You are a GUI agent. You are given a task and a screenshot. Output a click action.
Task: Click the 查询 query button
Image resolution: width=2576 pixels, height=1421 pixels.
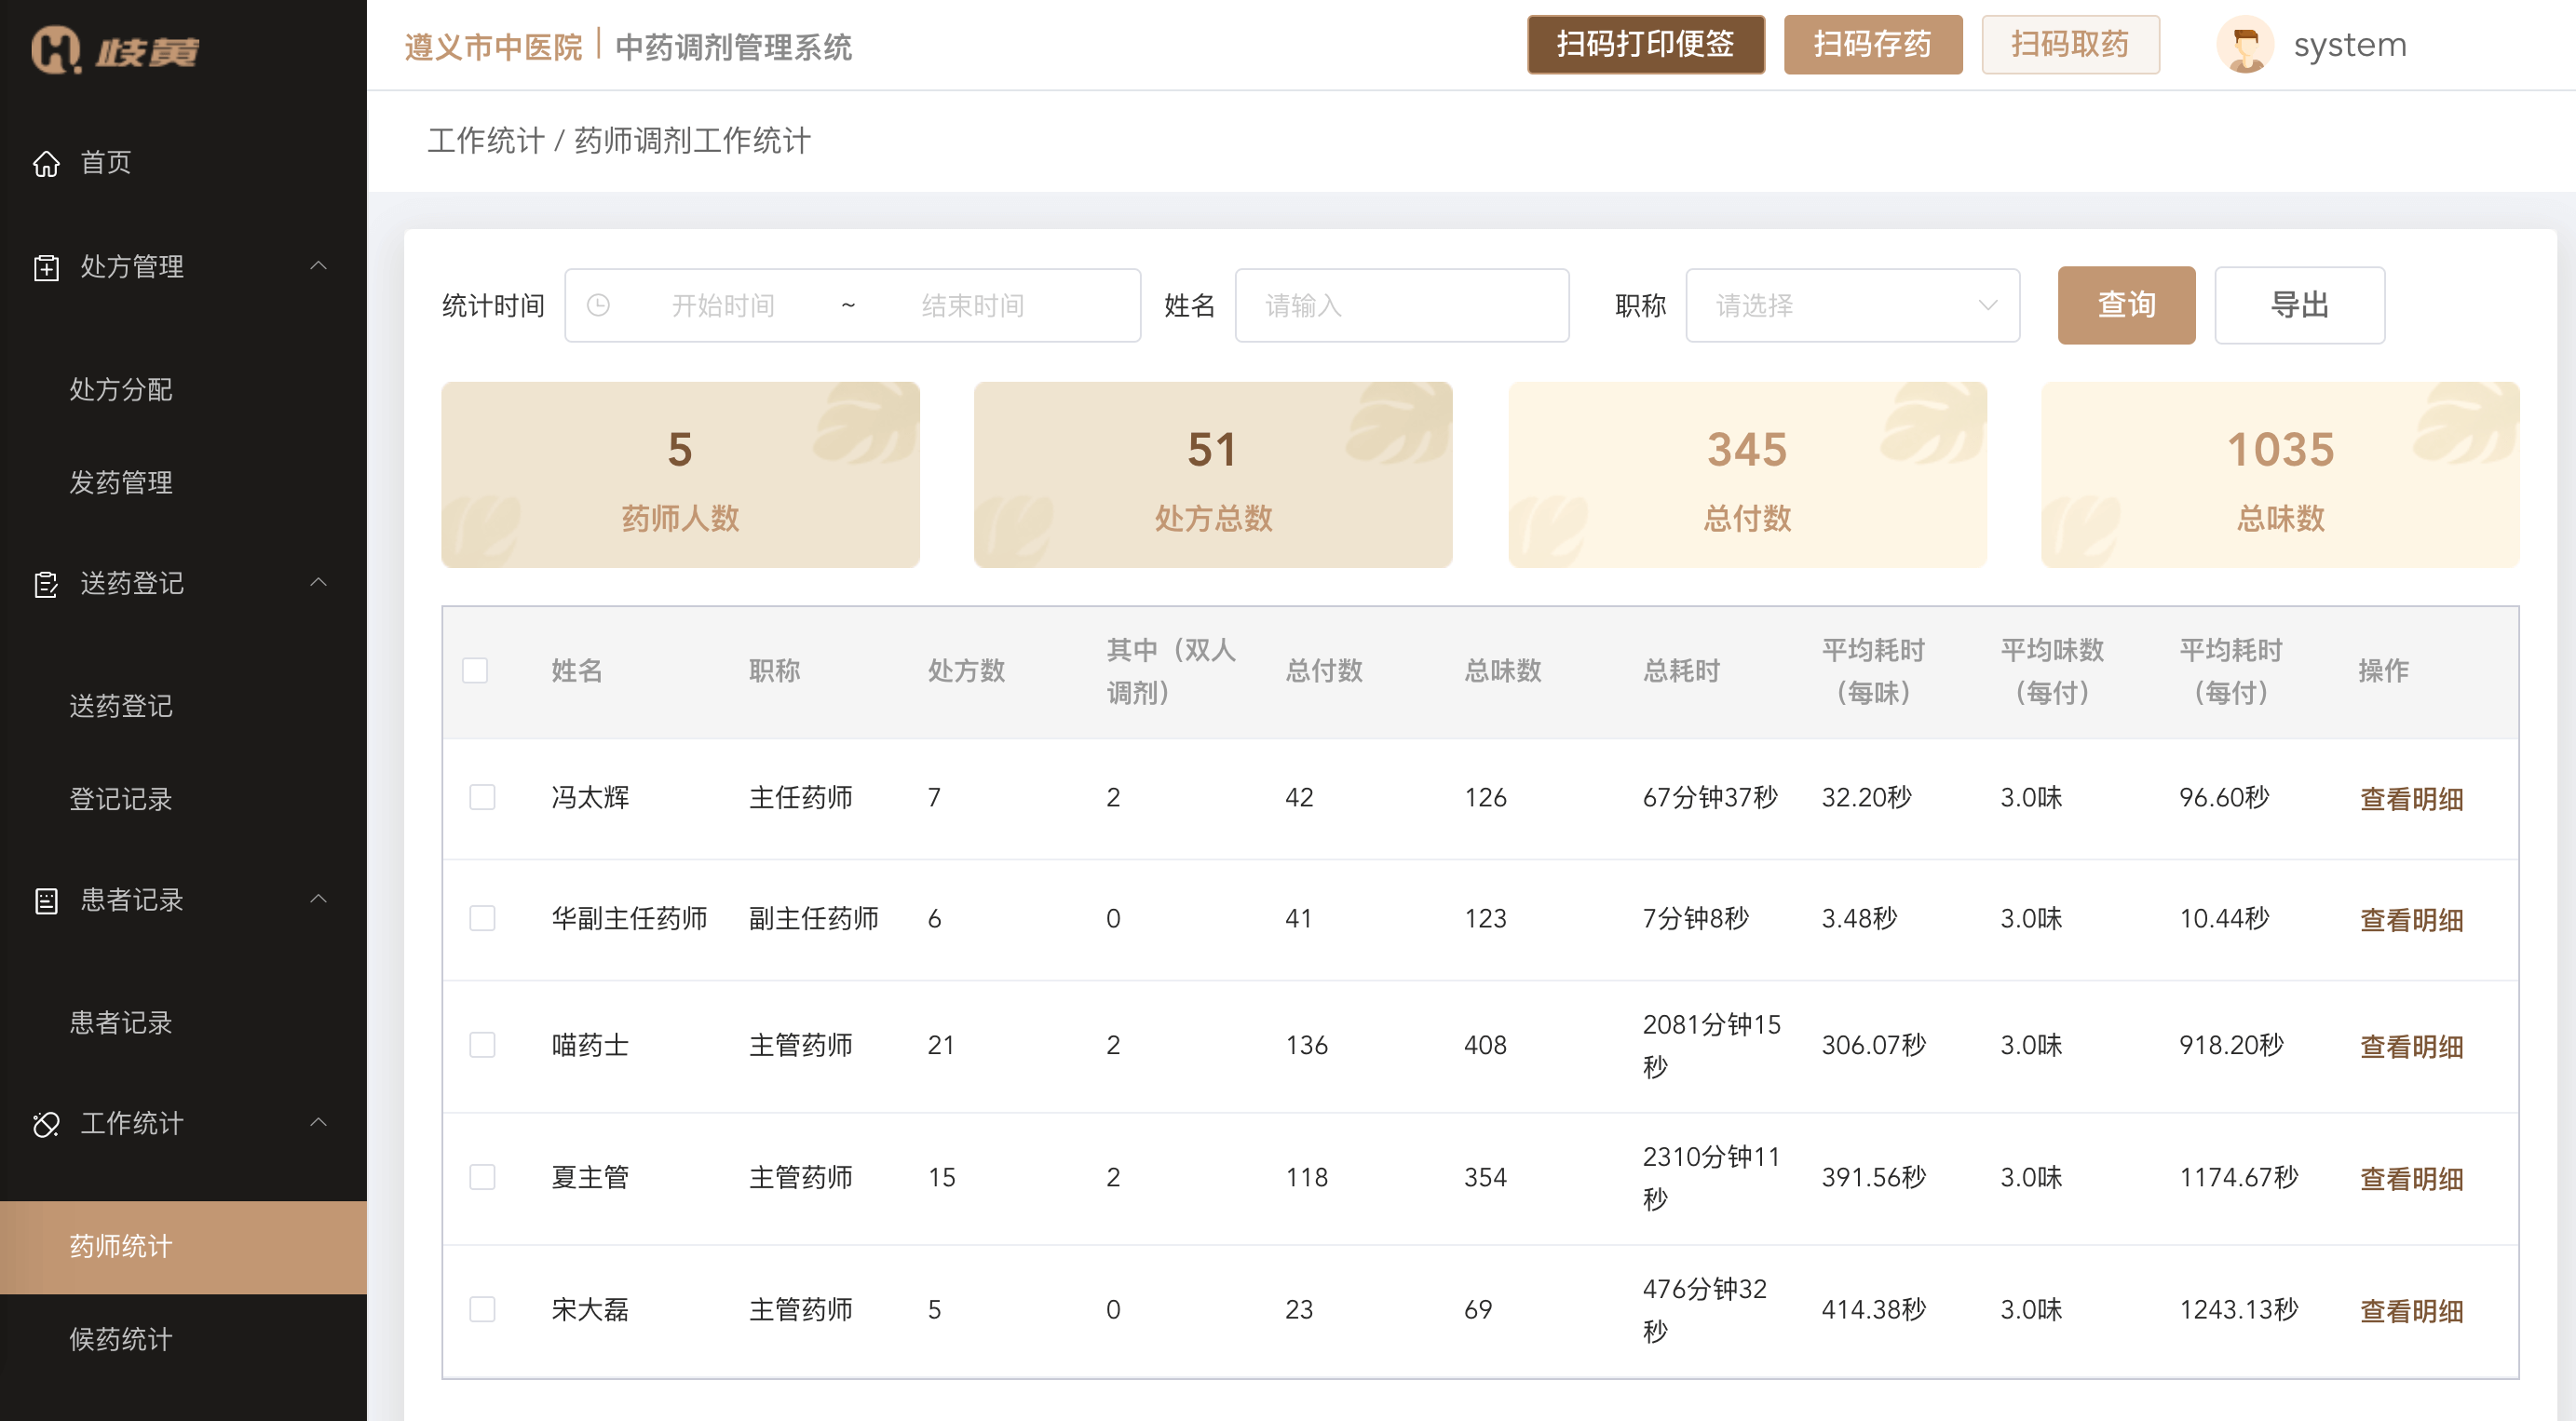click(x=2126, y=305)
